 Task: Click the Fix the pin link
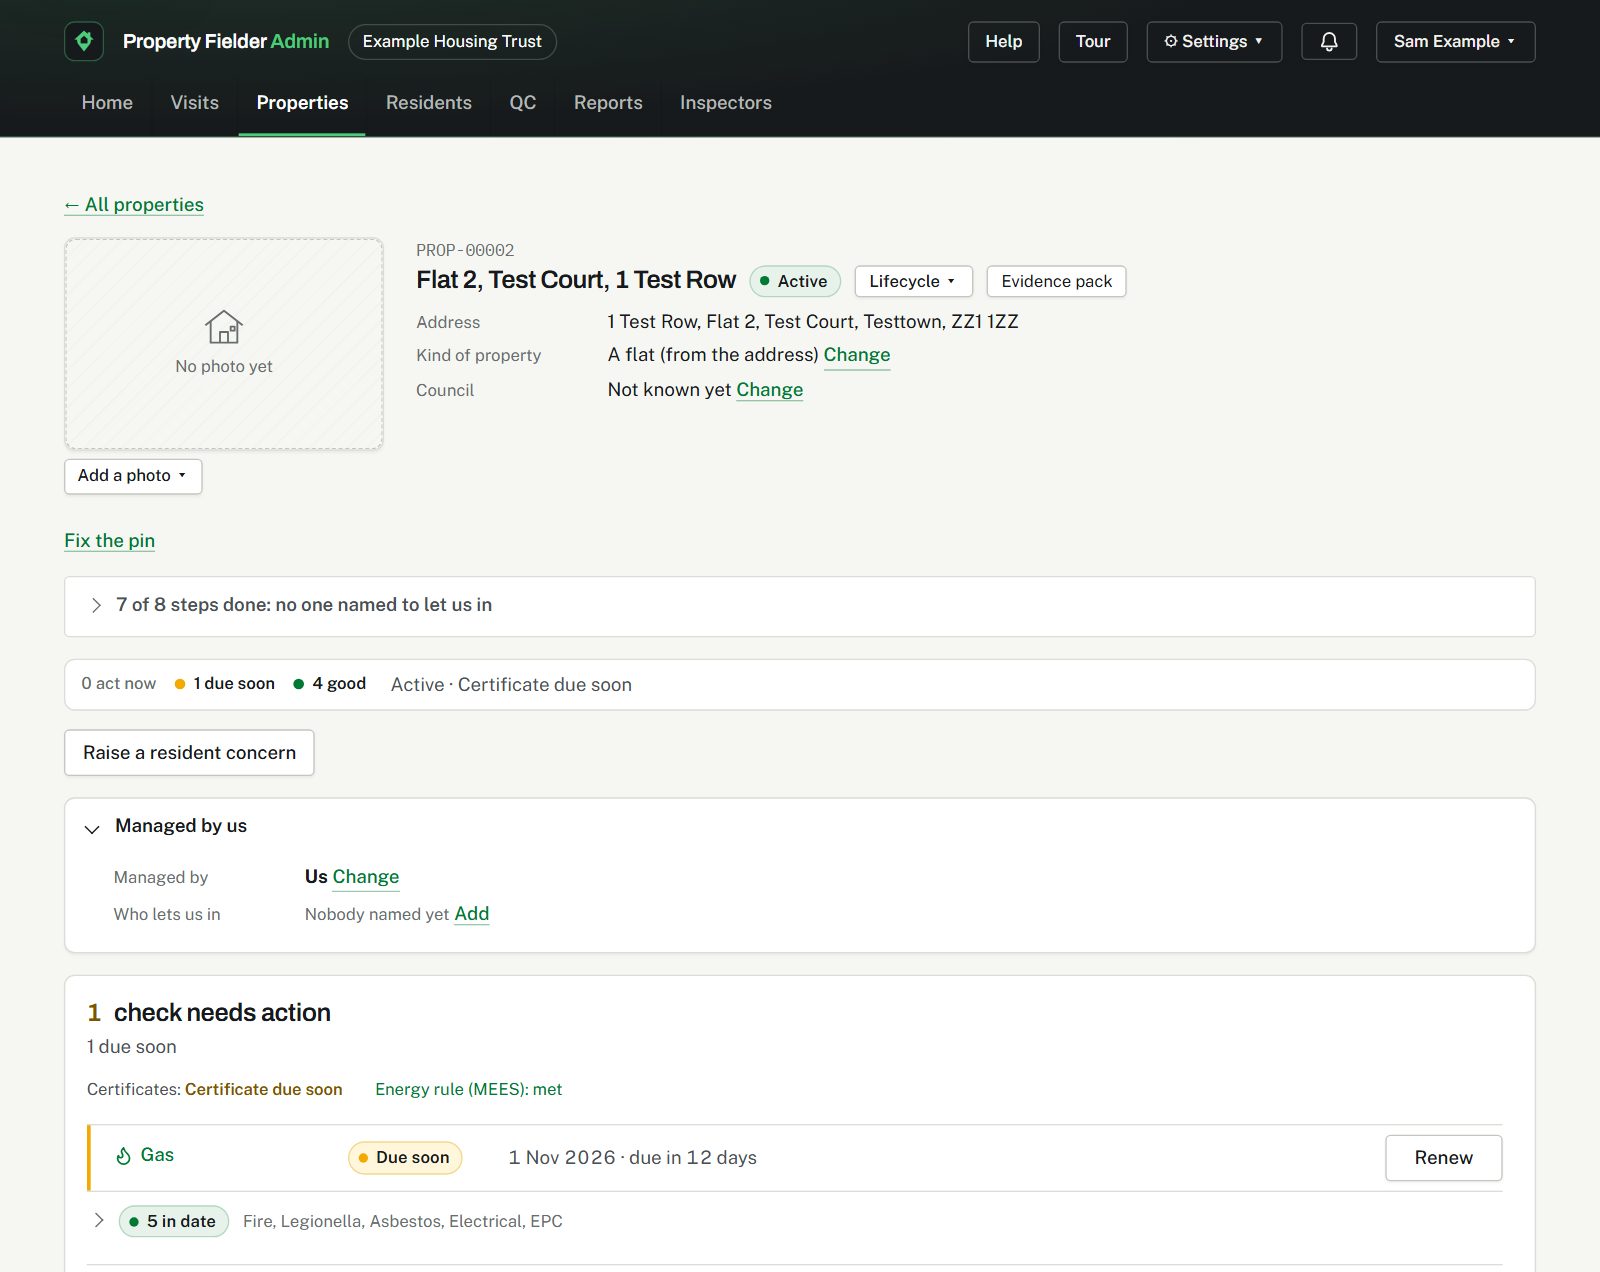[110, 541]
